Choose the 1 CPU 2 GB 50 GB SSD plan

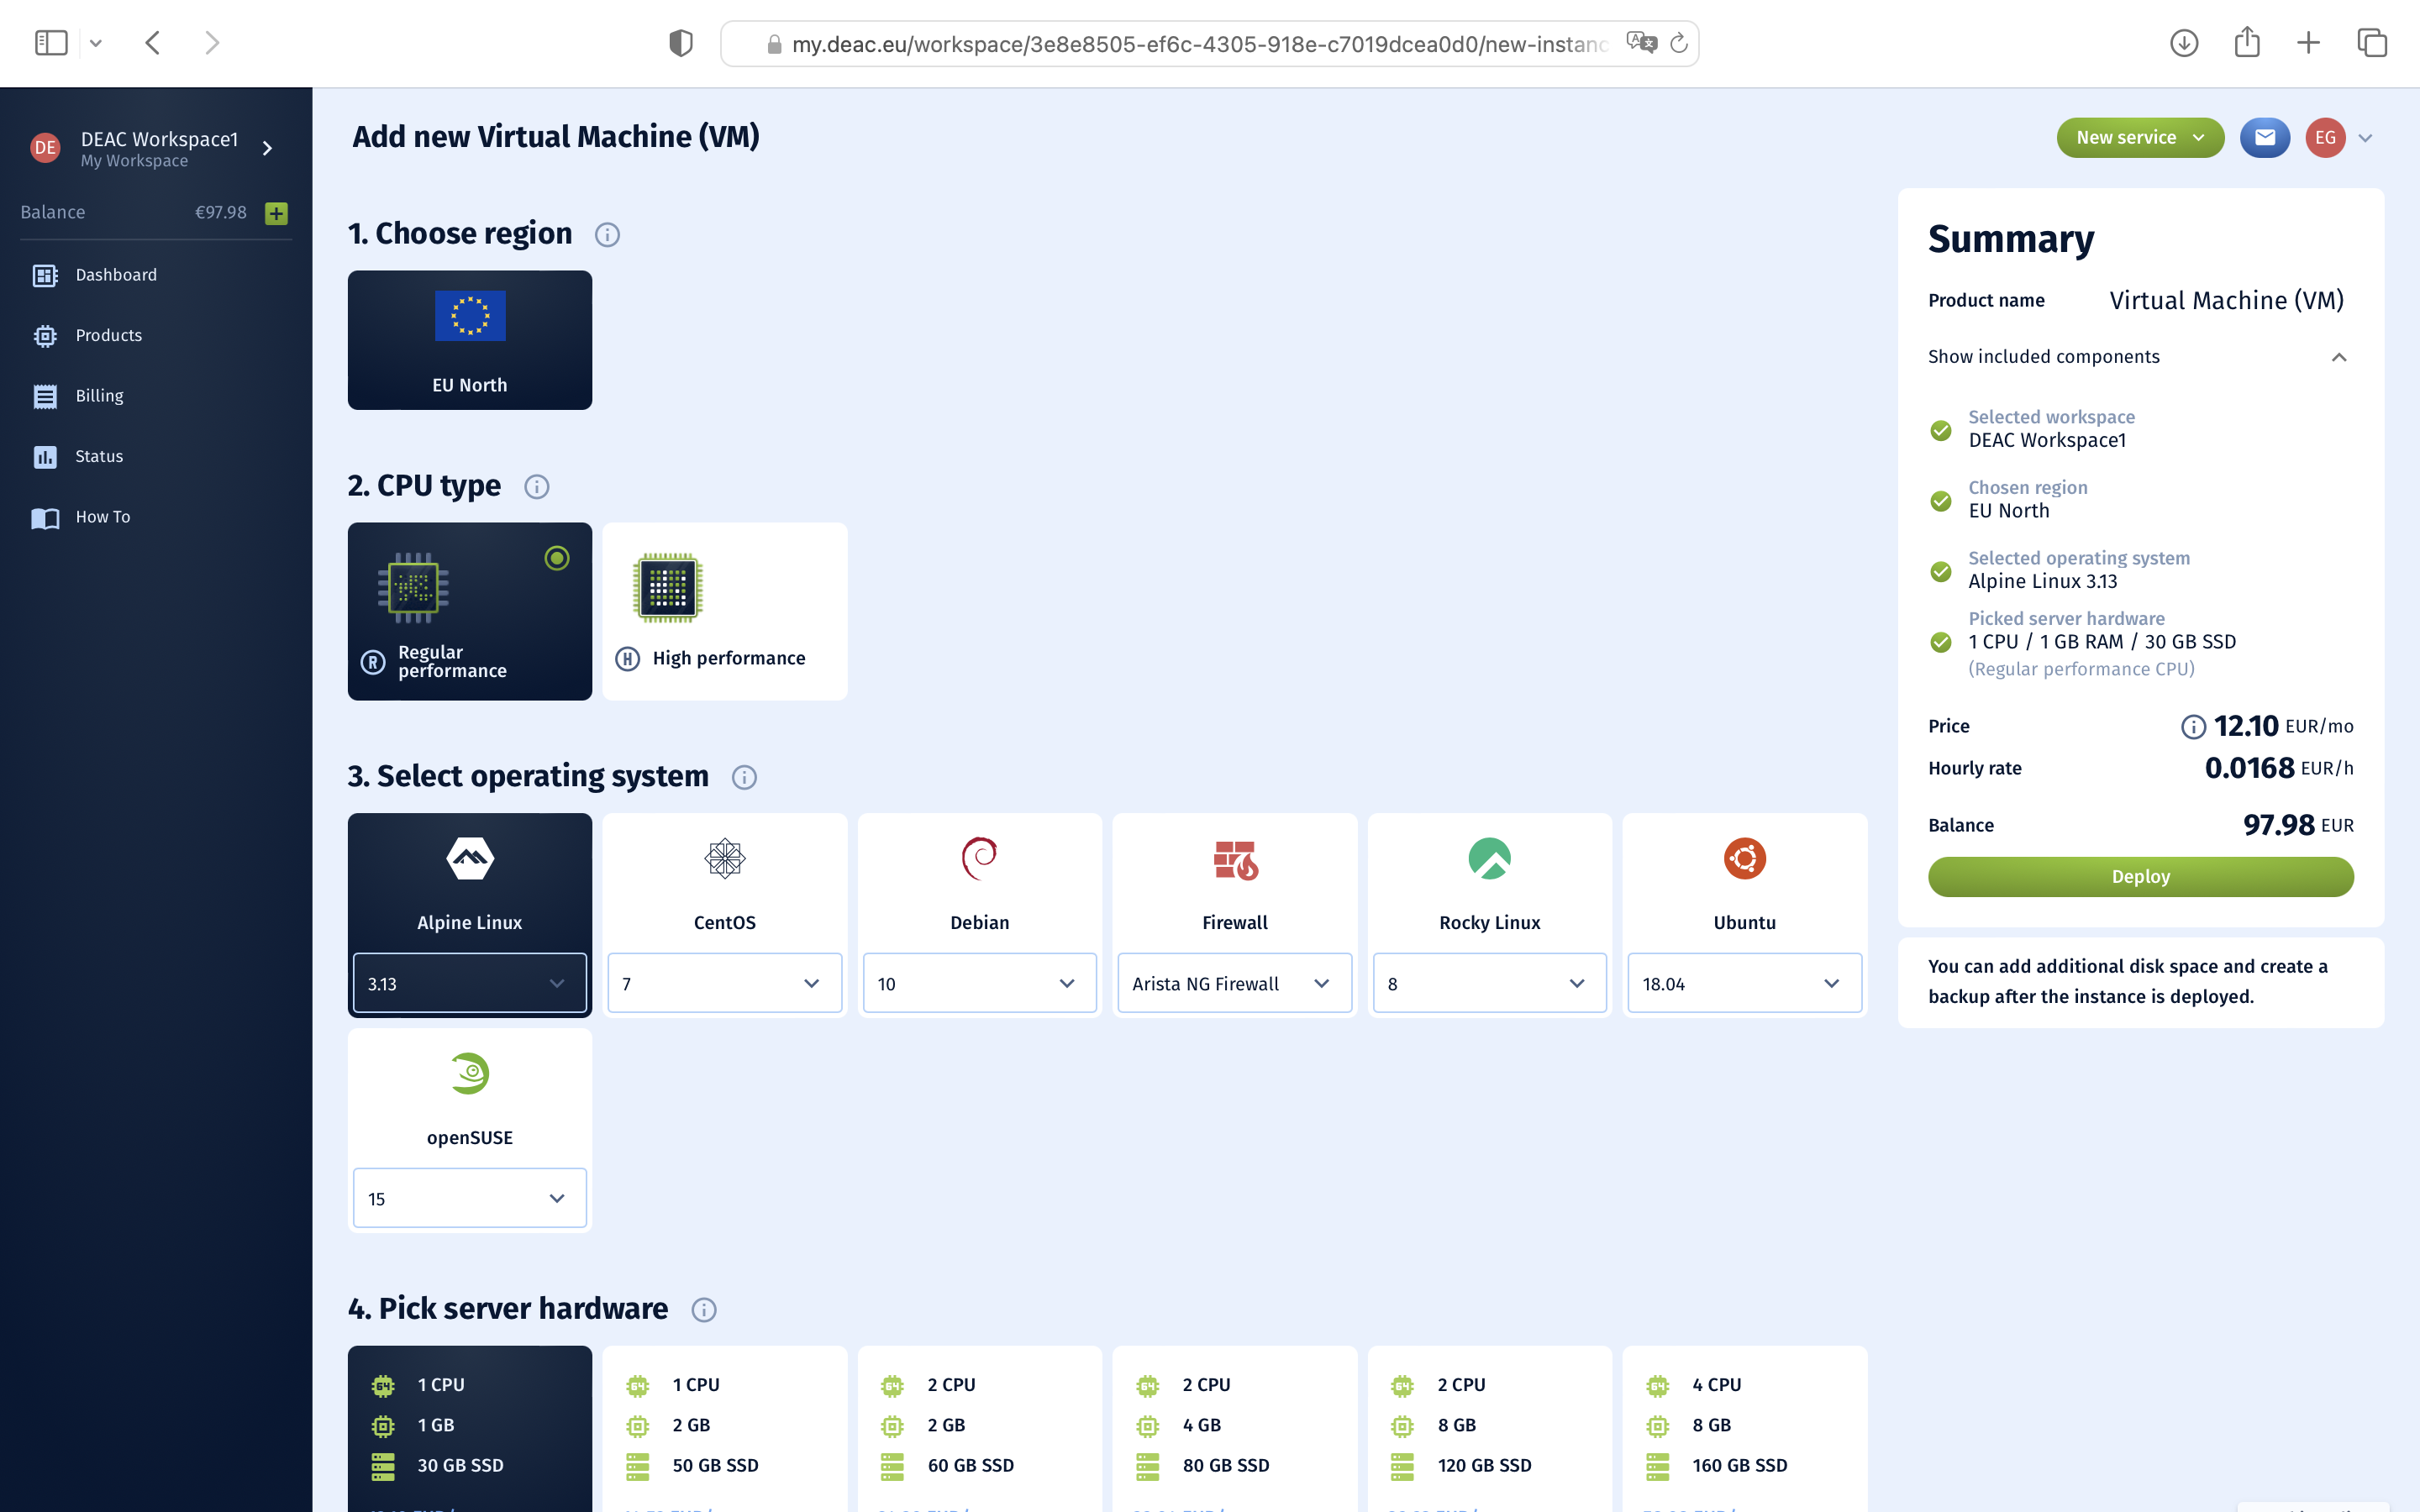point(724,1426)
